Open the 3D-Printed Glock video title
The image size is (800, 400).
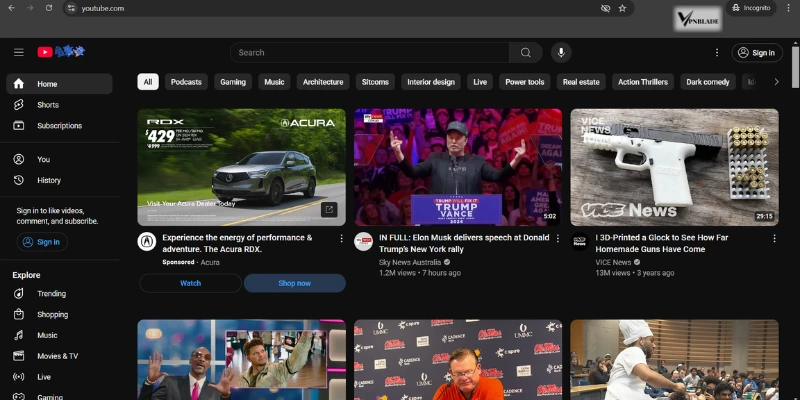662,243
